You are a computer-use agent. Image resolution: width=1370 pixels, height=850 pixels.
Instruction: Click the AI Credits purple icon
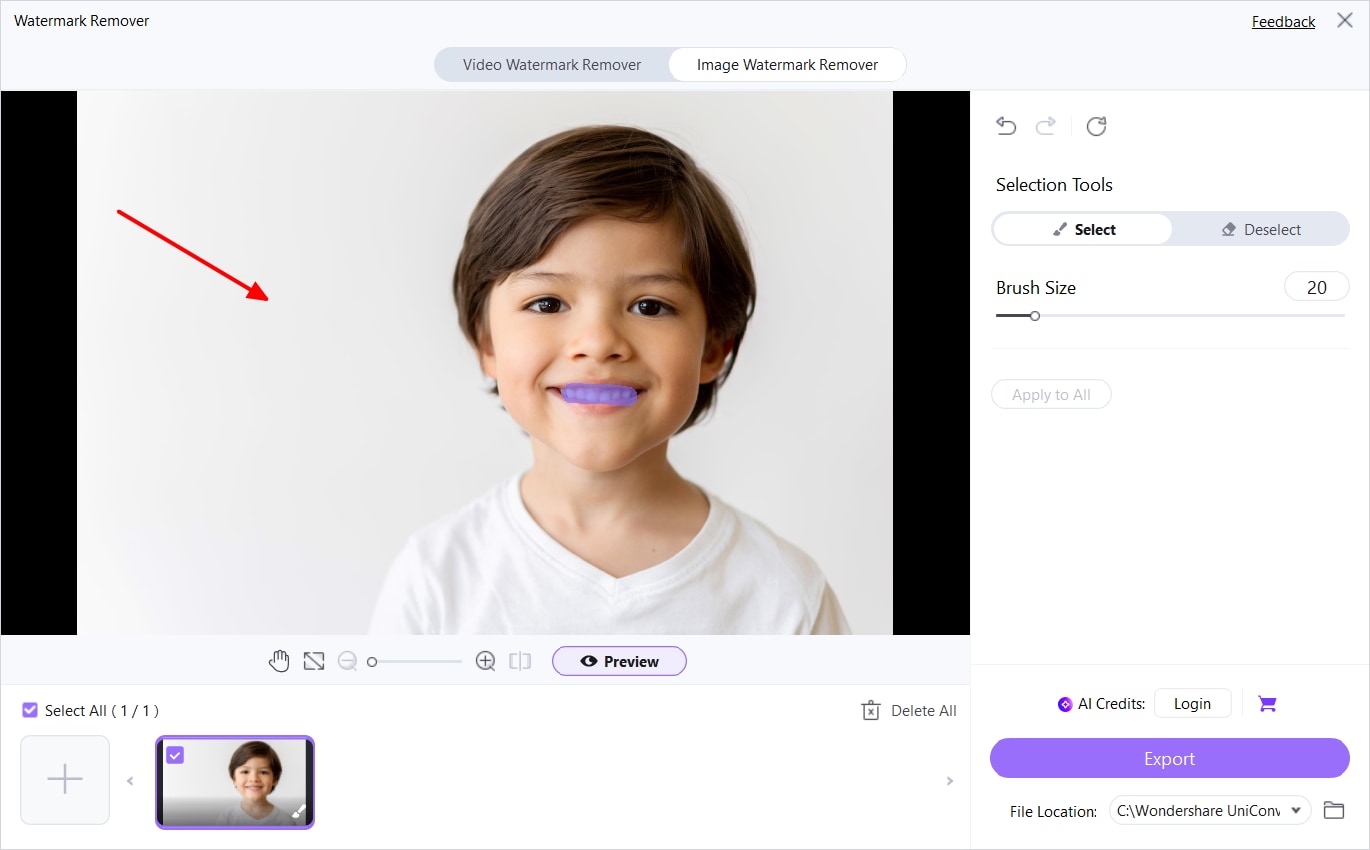click(1065, 704)
